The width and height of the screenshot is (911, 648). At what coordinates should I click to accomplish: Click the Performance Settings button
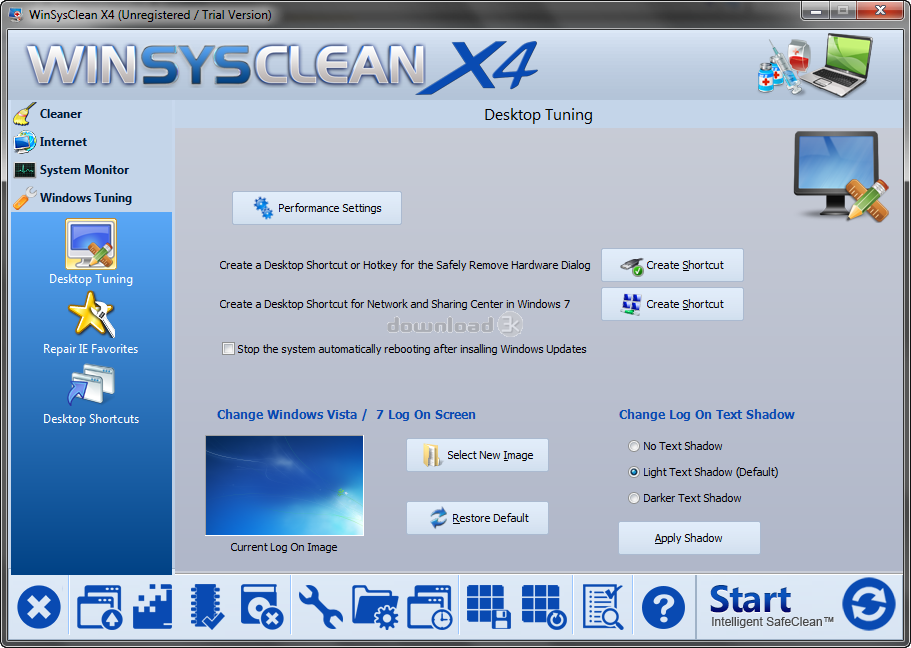click(x=317, y=208)
